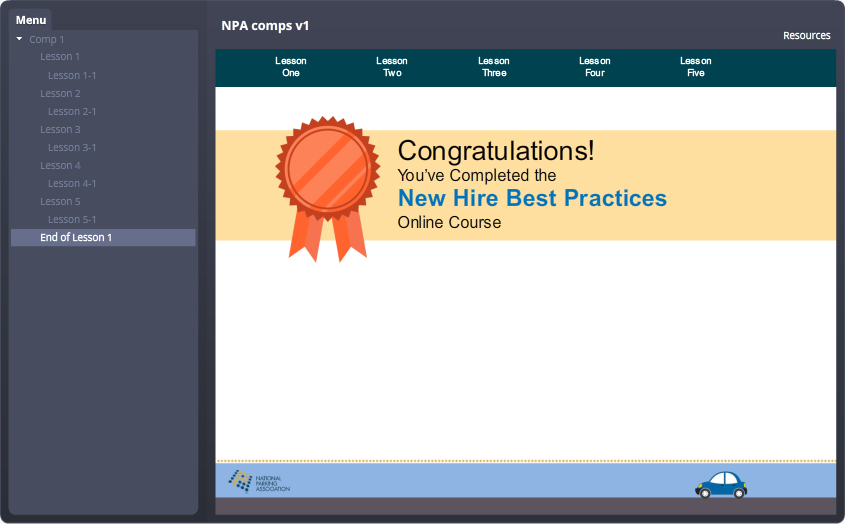Navigate to Lesson Five in top bar
845x524 pixels.
click(x=696, y=67)
